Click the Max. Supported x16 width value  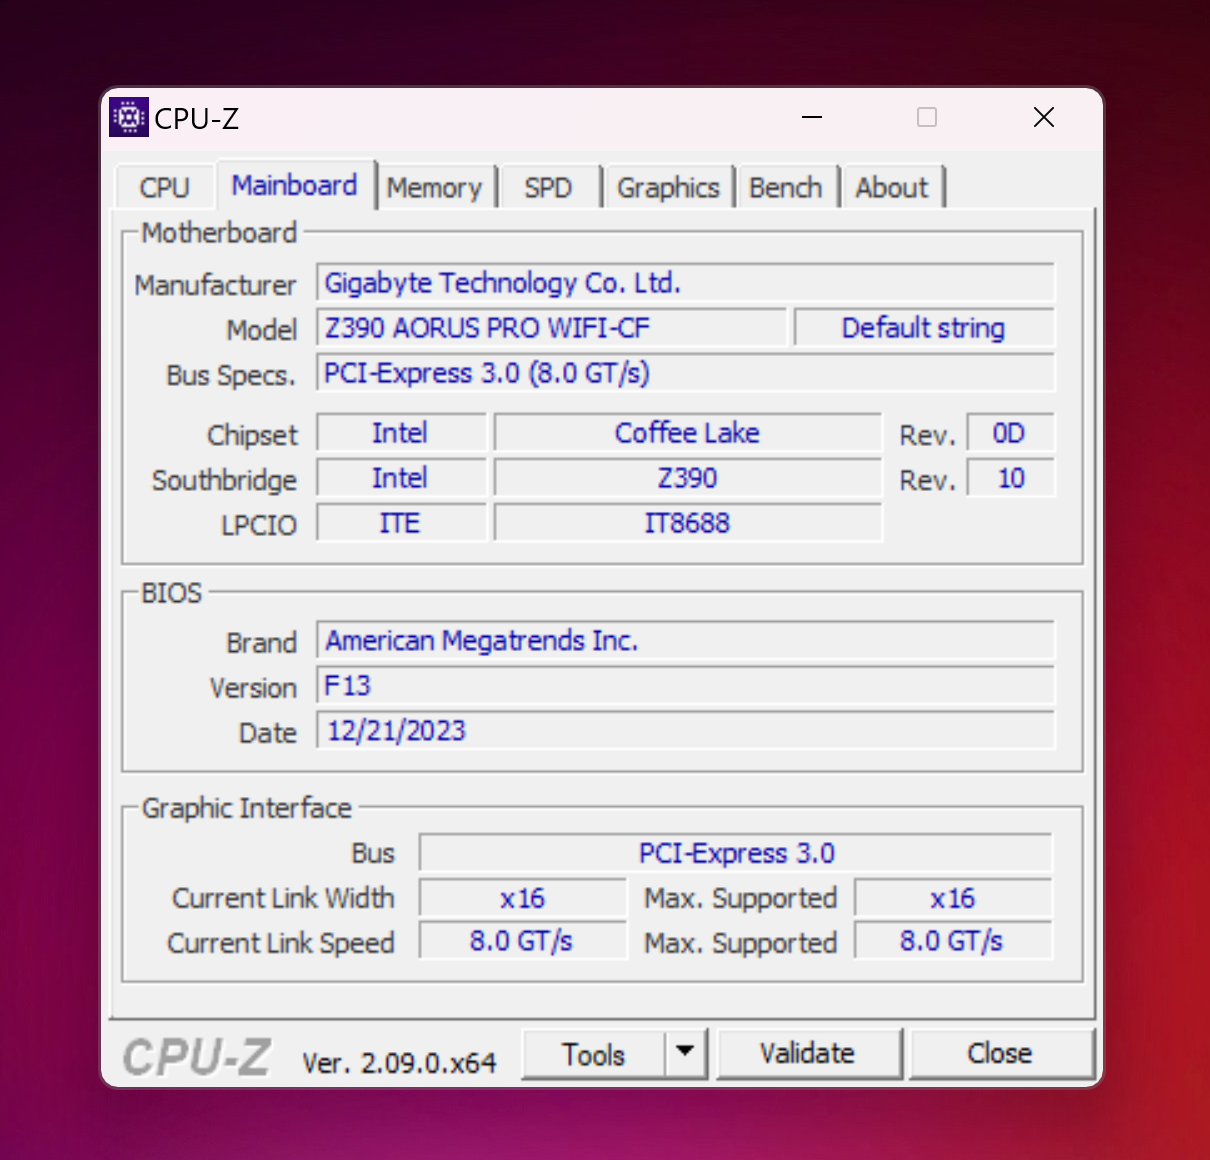pyautogui.click(x=953, y=898)
